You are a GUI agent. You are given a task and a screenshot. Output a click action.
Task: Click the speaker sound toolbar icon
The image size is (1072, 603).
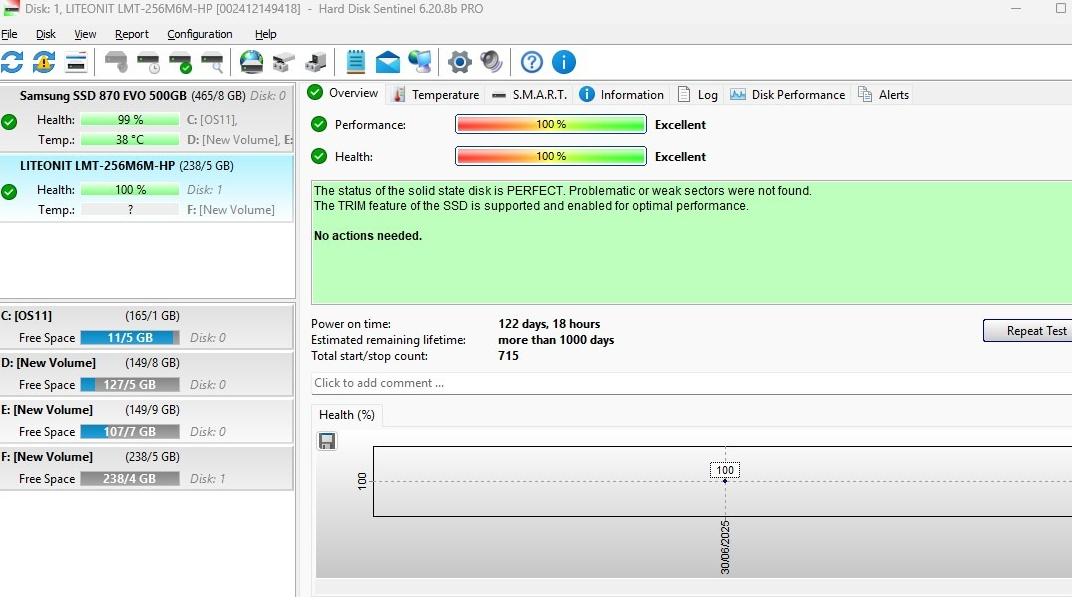point(491,62)
